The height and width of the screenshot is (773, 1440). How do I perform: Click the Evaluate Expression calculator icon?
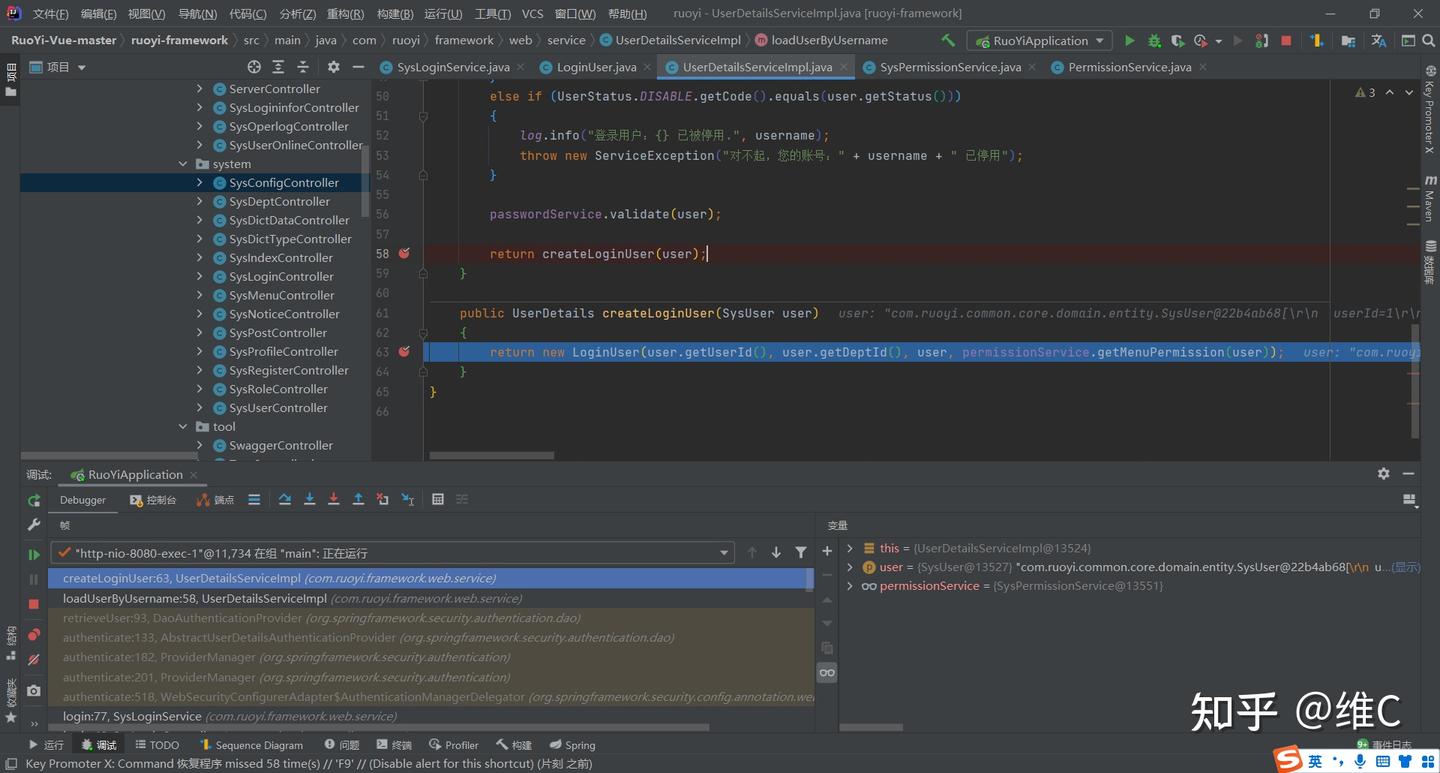point(438,499)
